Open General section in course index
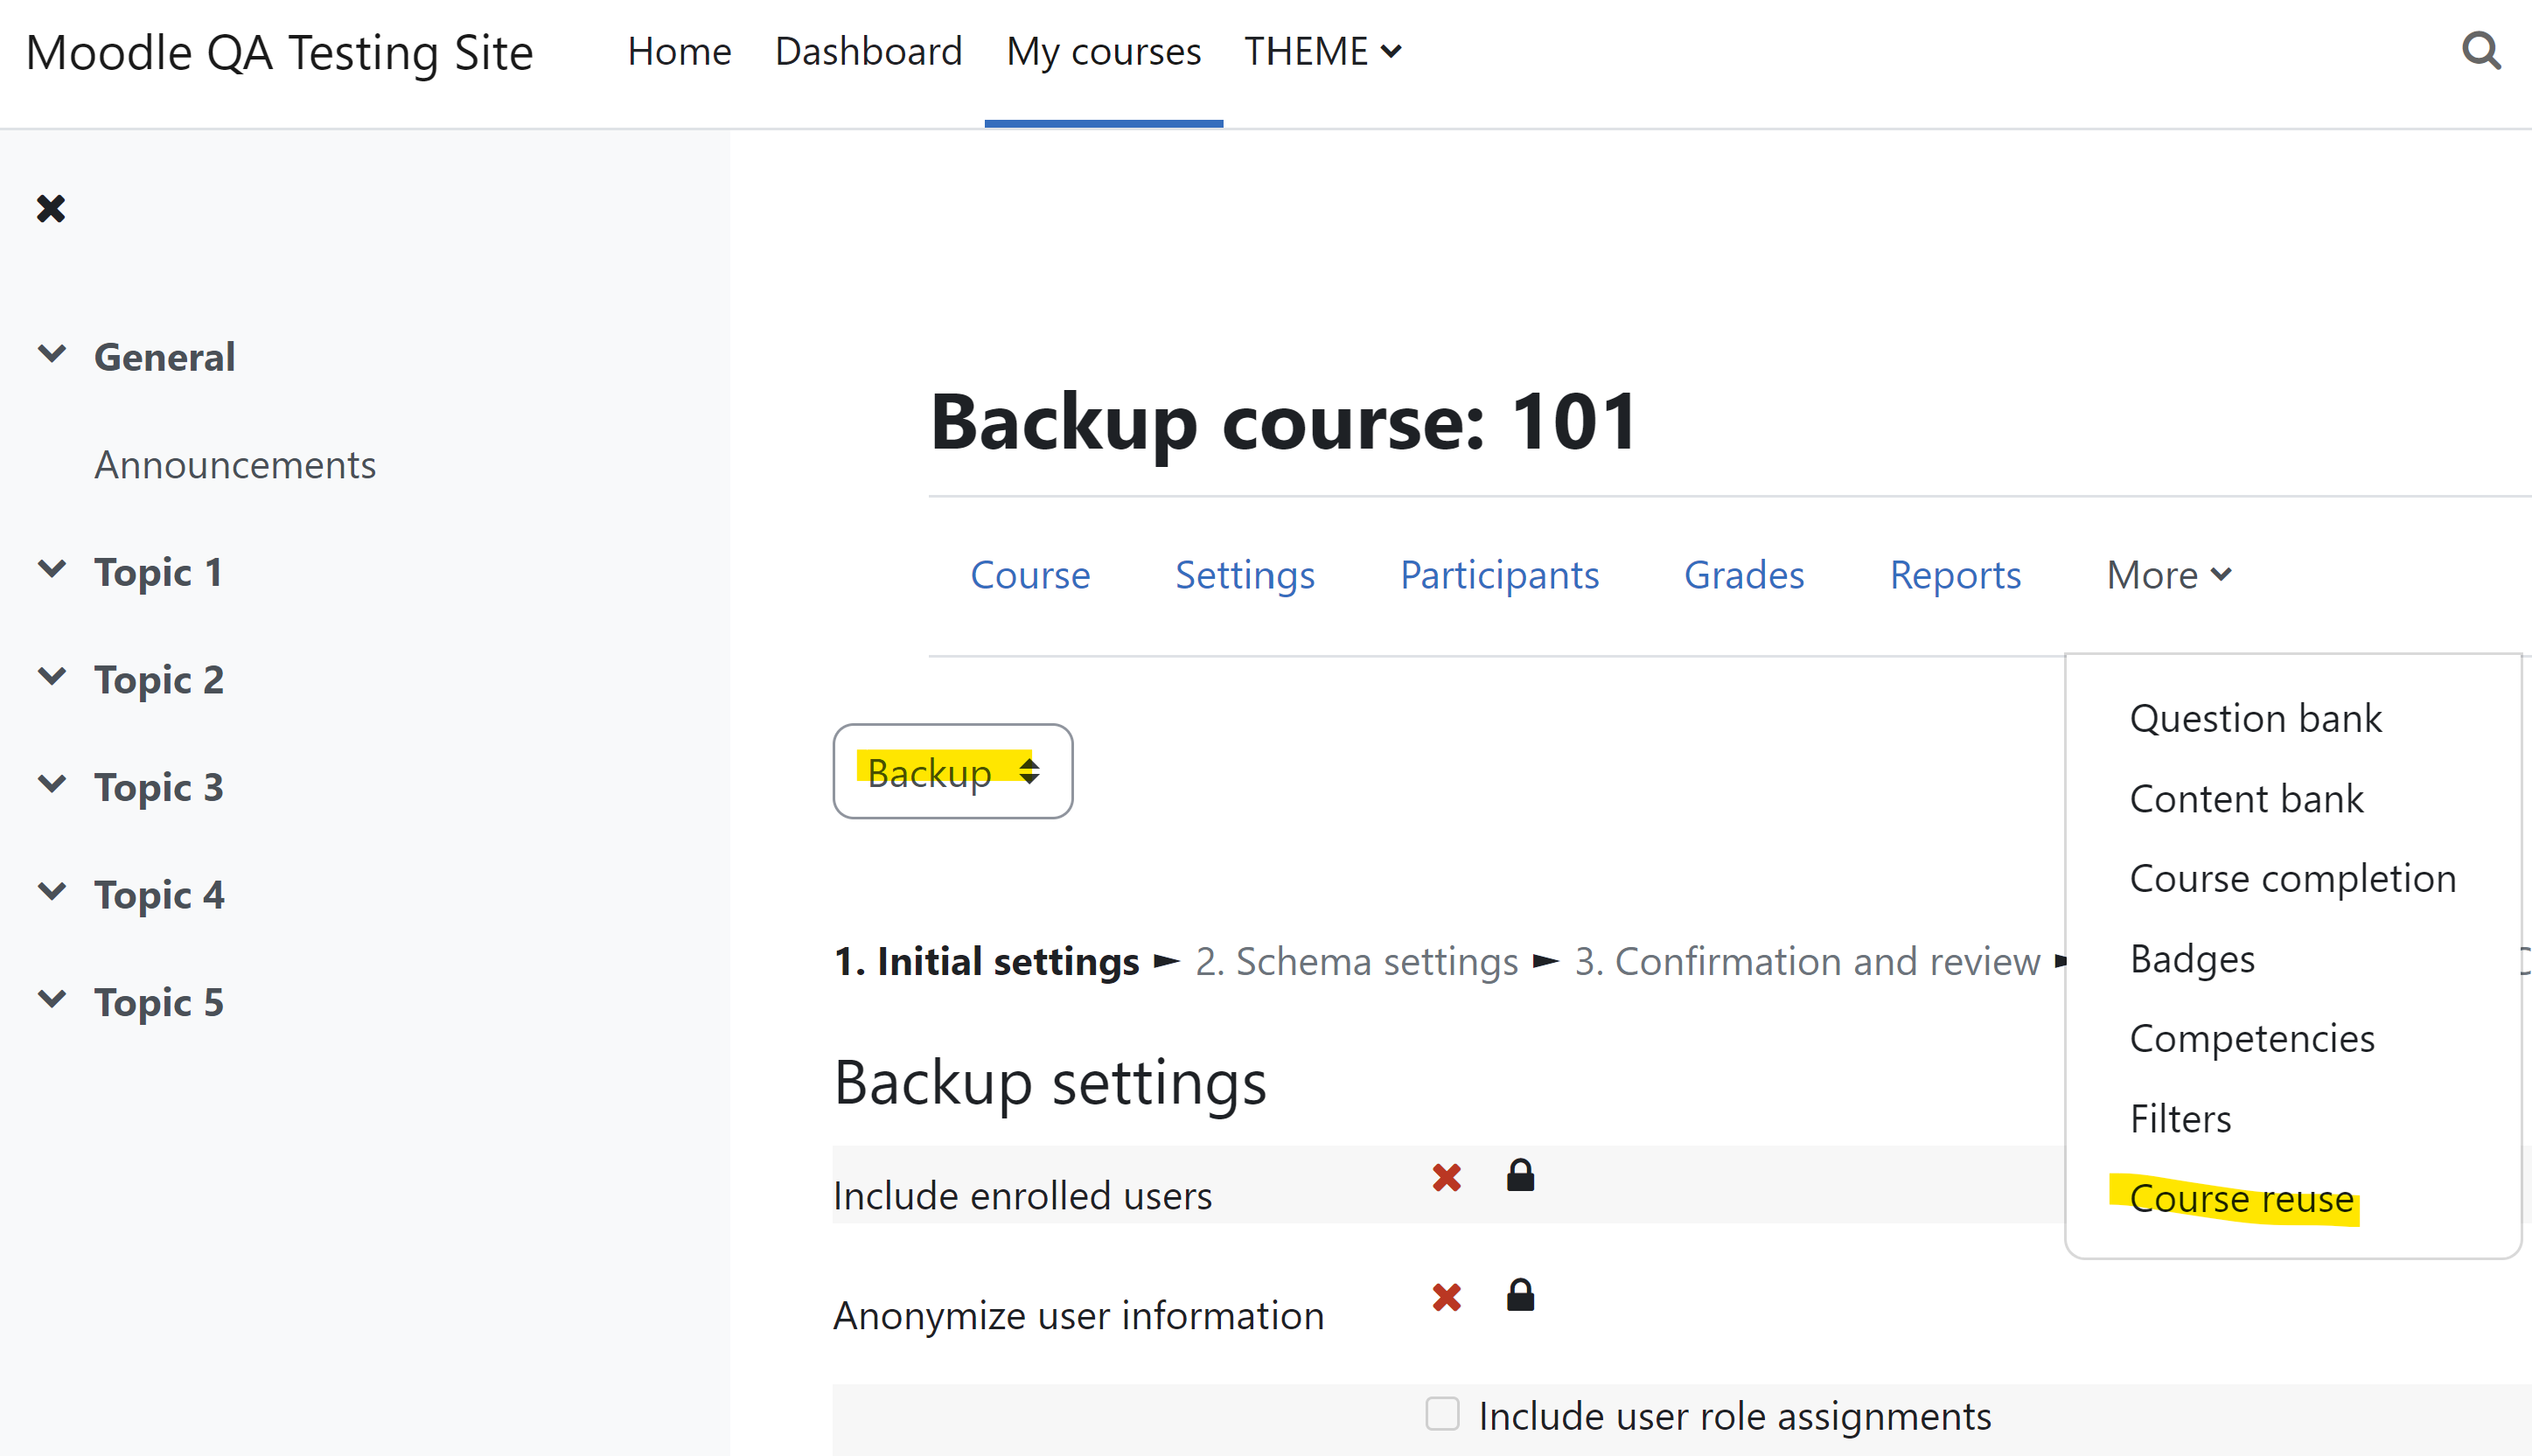Image resolution: width=2532 pixels, height=1456 pixels. click(164, 357)
